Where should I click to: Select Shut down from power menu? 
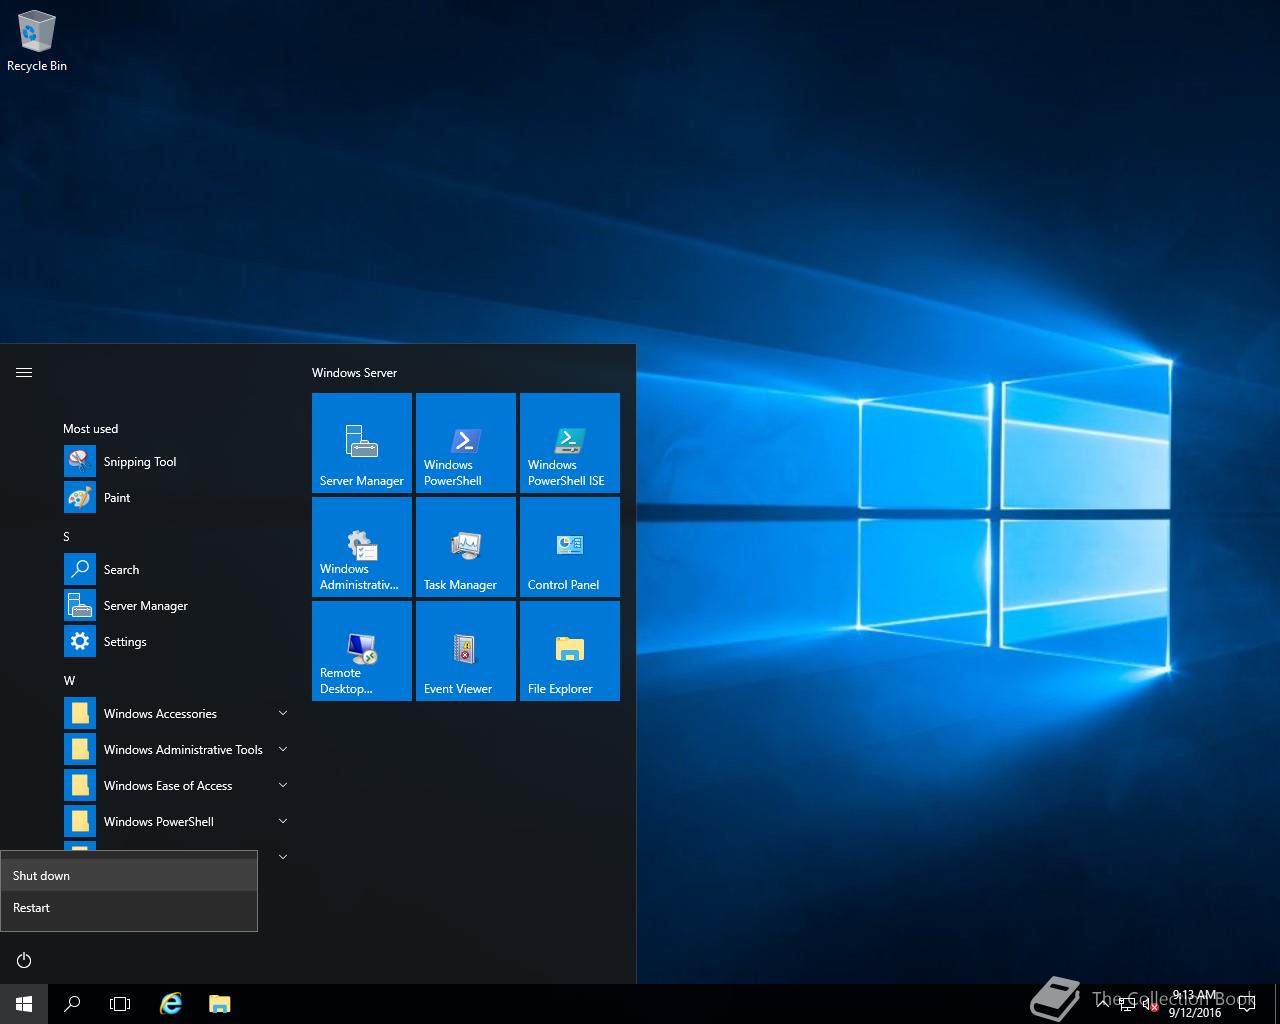(129, 875)
